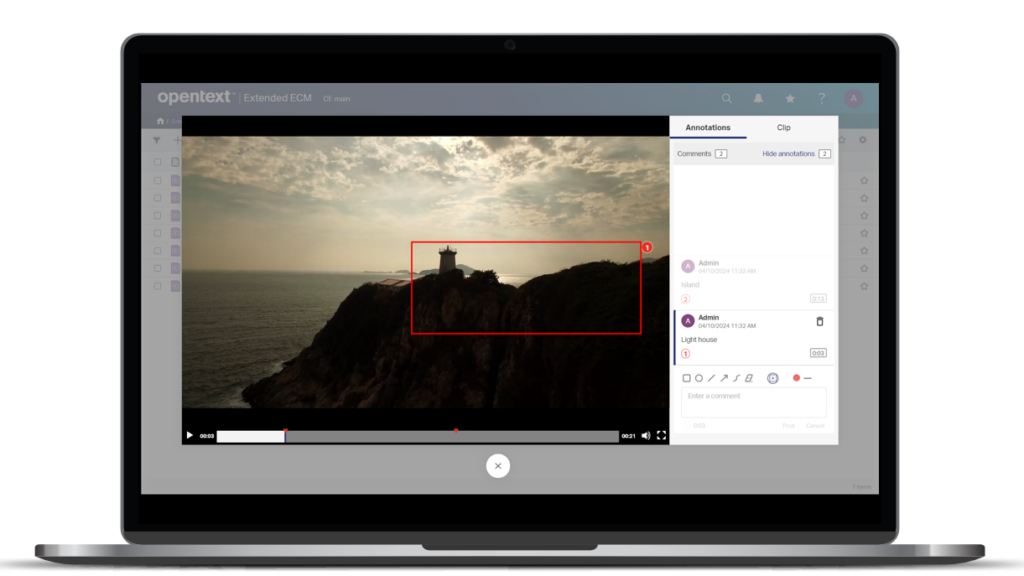Screen dimensions: 1024x576
Task: Delete the Light house comment
Action: click(819, 321)
